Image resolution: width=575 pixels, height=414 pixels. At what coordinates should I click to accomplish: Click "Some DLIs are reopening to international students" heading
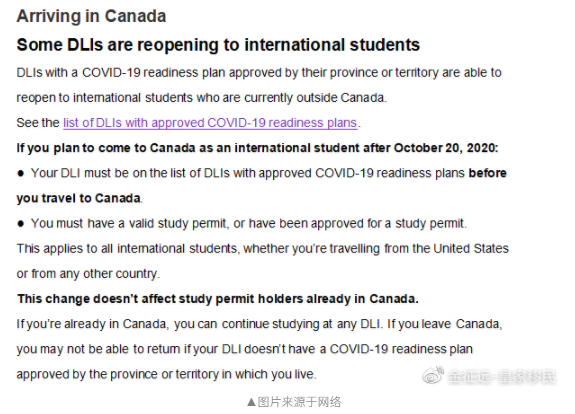click(218, 45)
